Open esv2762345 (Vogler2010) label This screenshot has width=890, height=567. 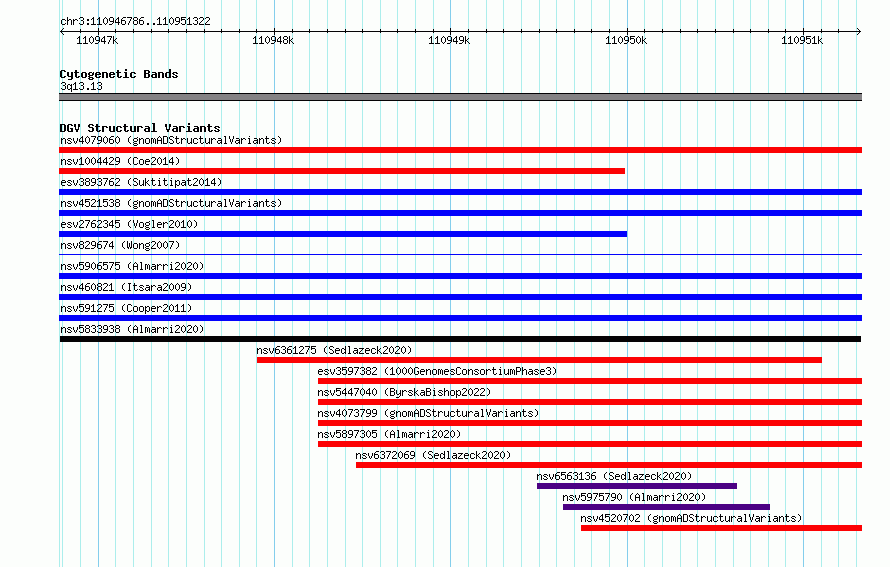(x=129, y=224)
